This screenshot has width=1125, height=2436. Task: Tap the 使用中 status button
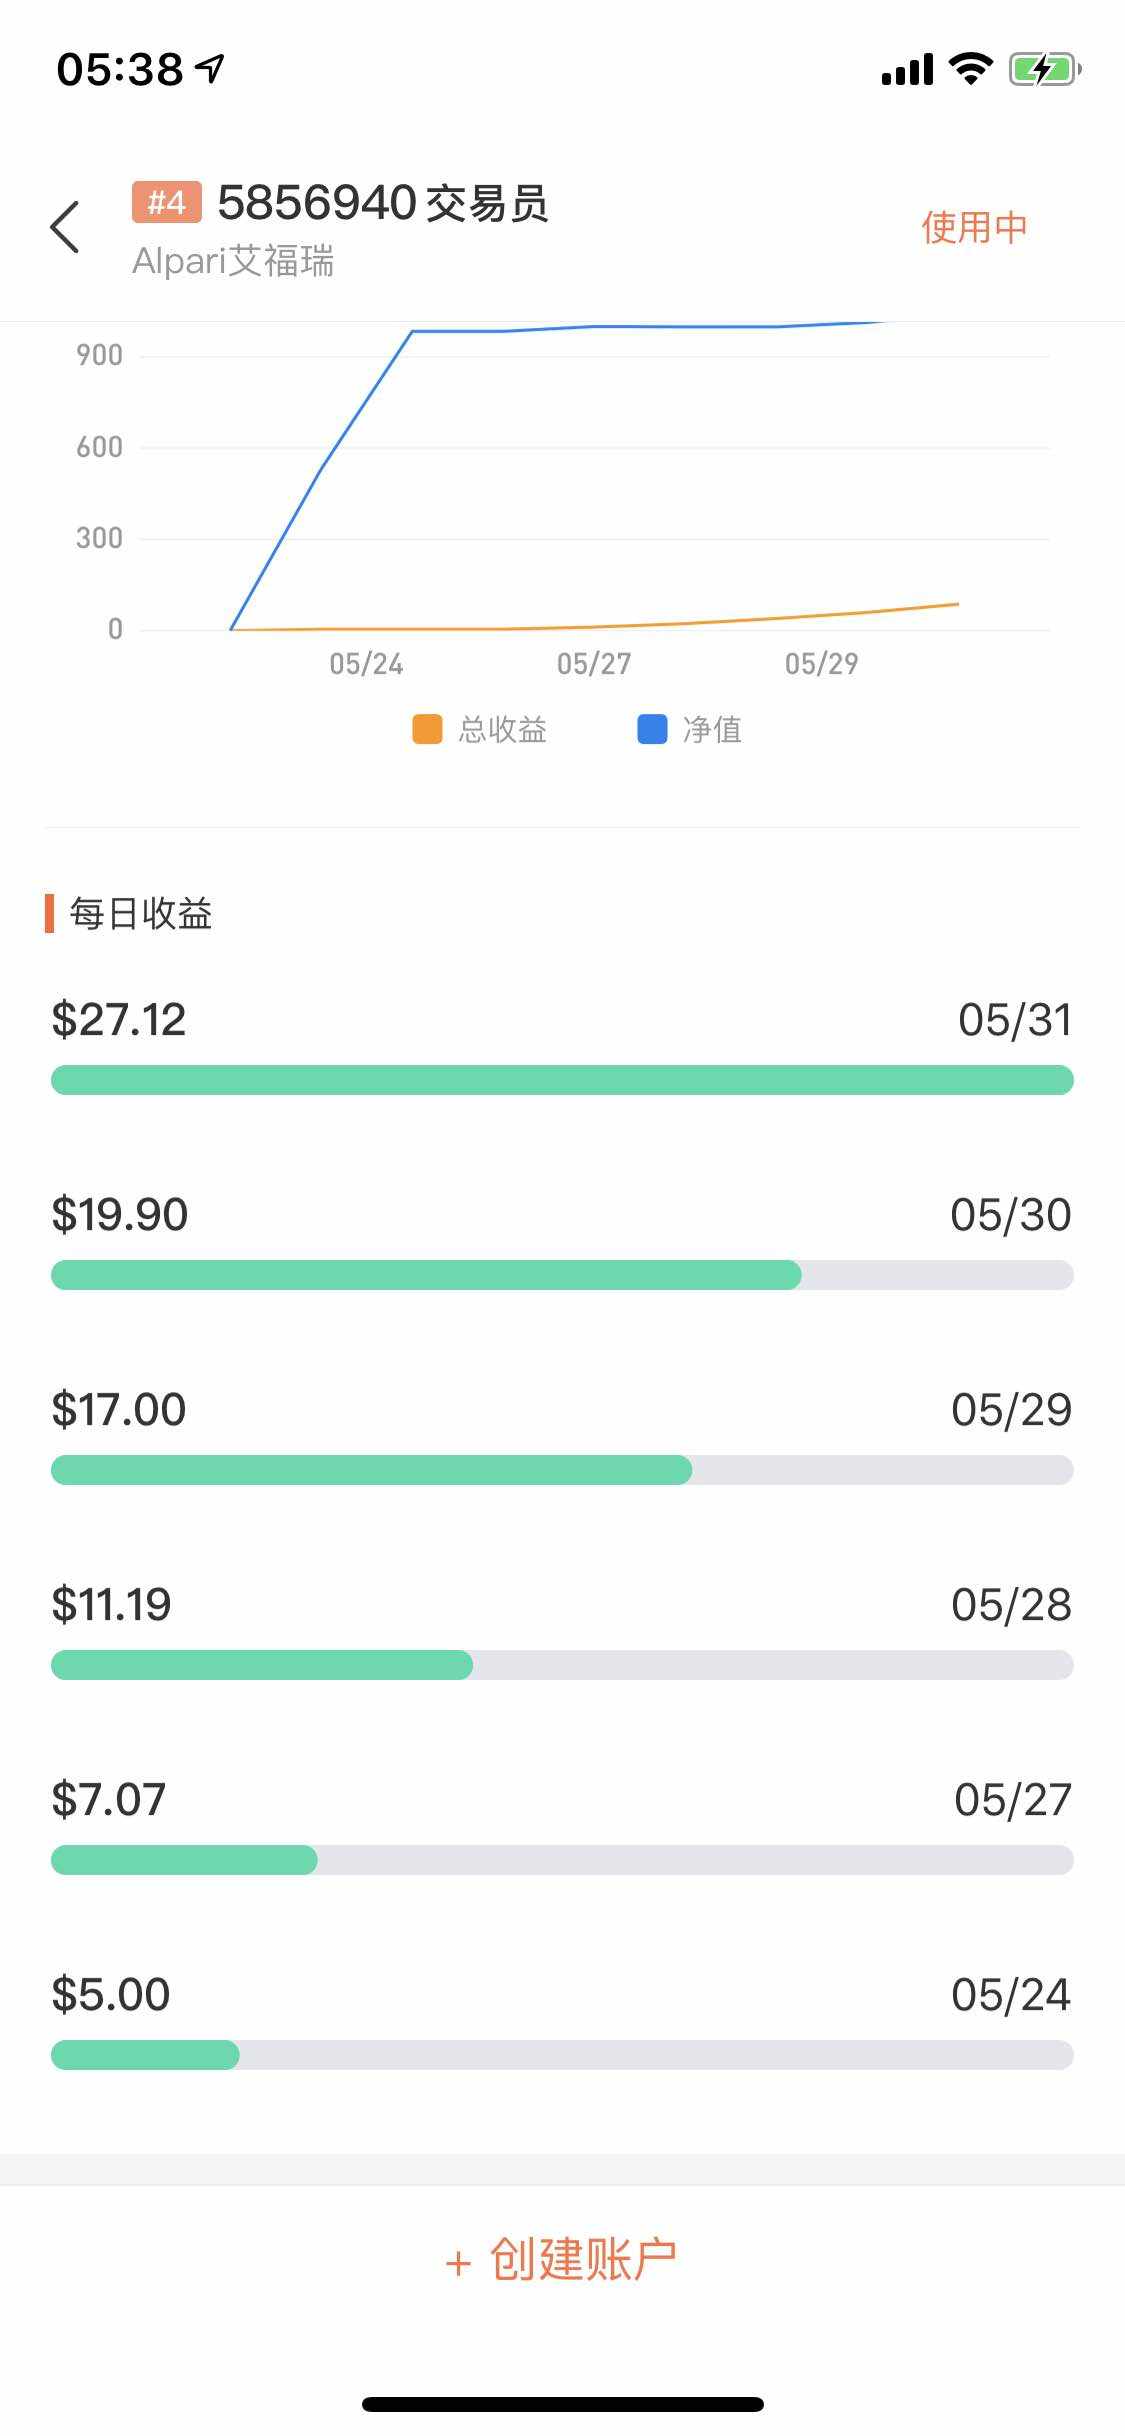click(x=974, y=227)
